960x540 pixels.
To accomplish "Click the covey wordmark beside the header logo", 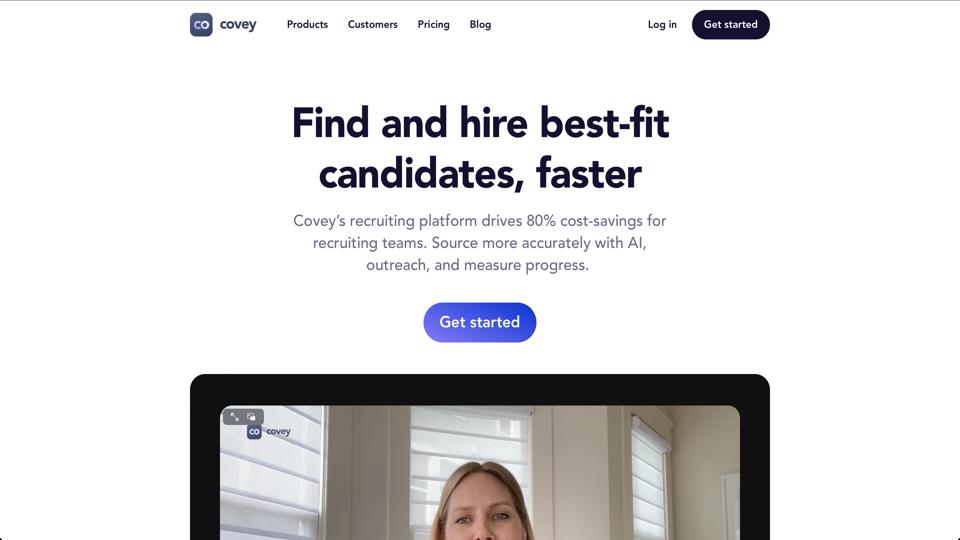I will (238, 24).
